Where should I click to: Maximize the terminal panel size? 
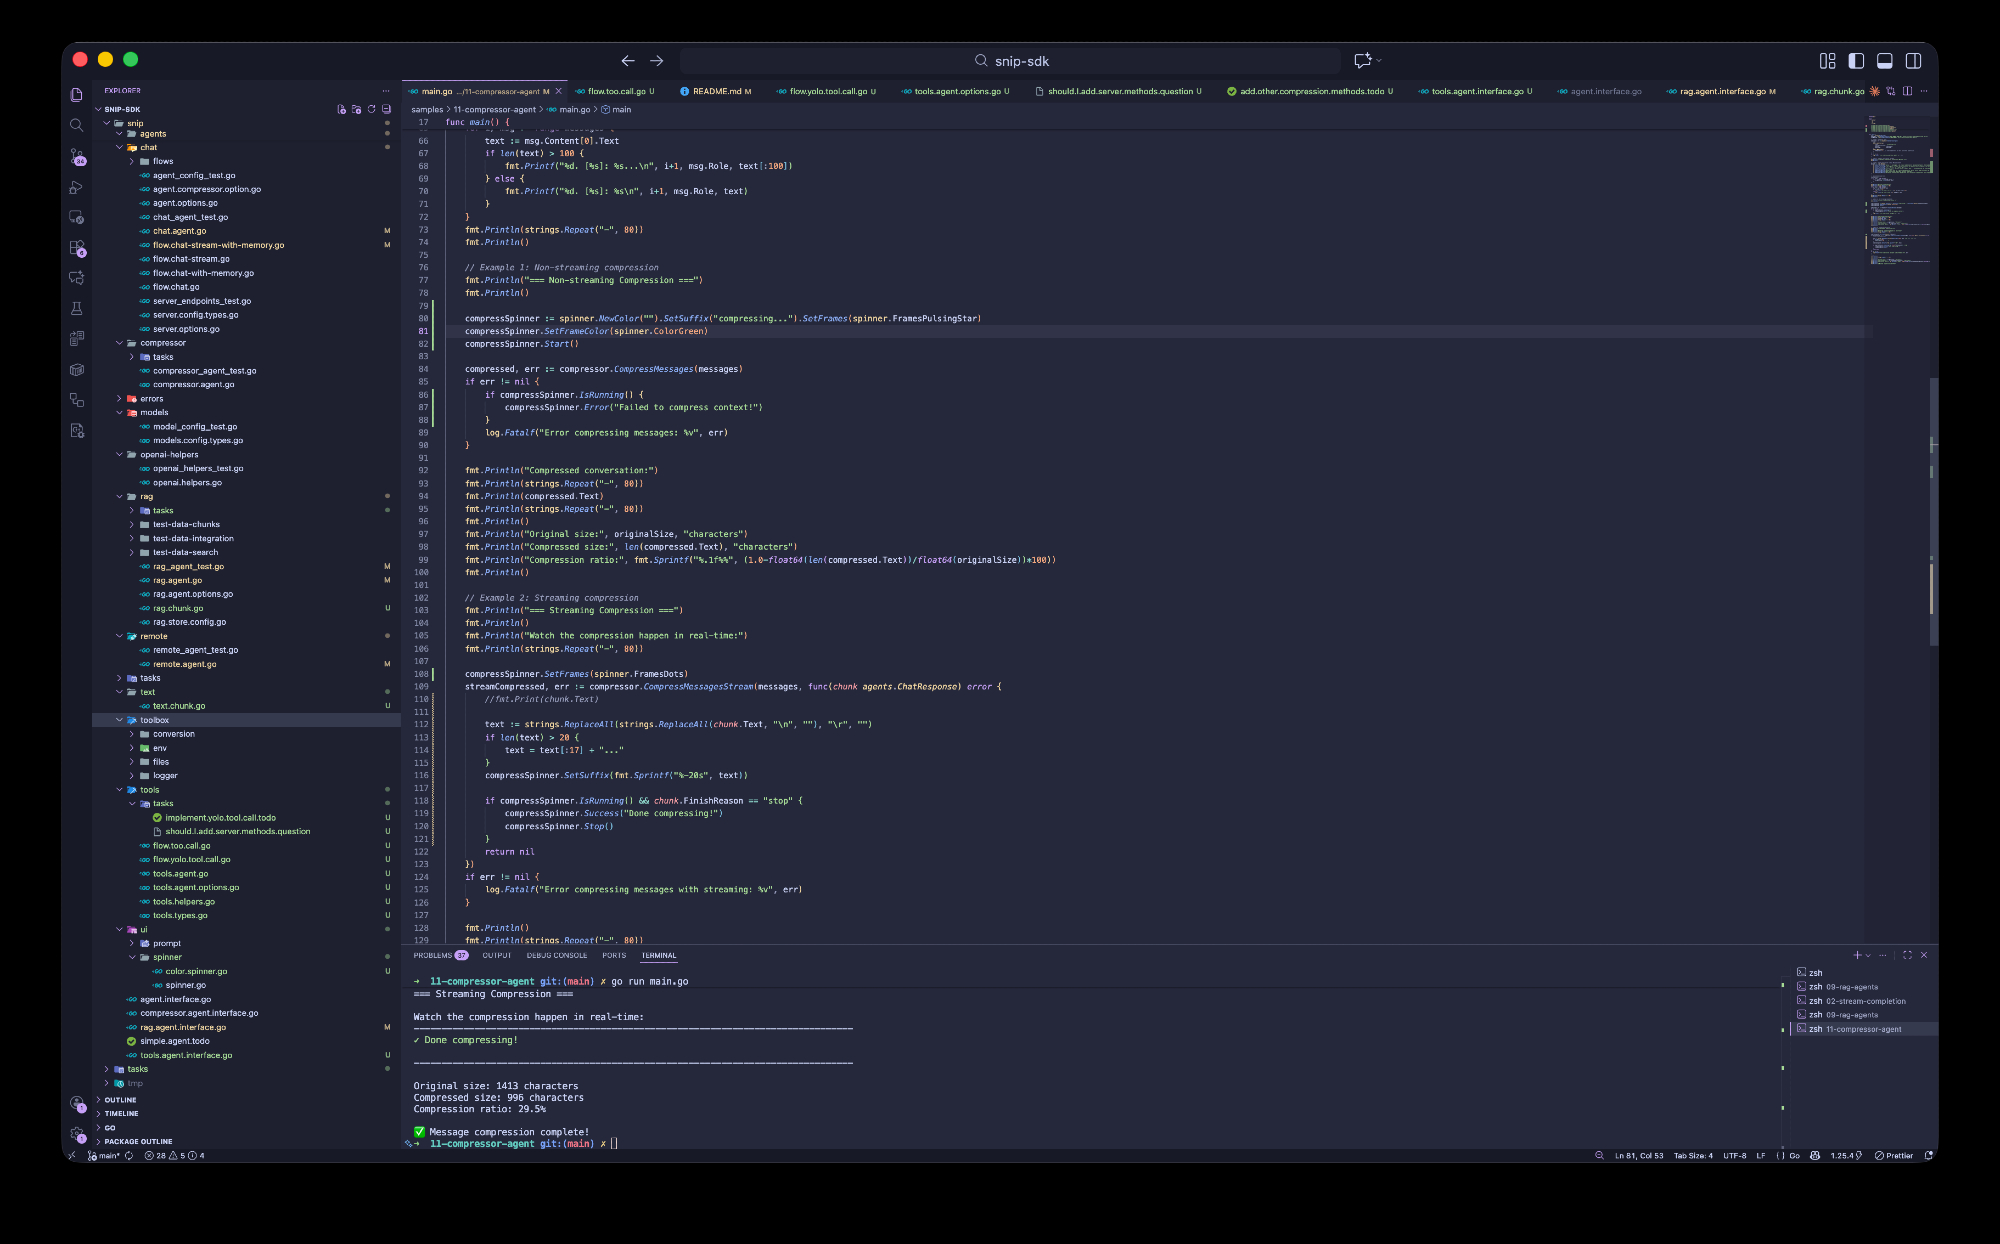pos(1907,955)
